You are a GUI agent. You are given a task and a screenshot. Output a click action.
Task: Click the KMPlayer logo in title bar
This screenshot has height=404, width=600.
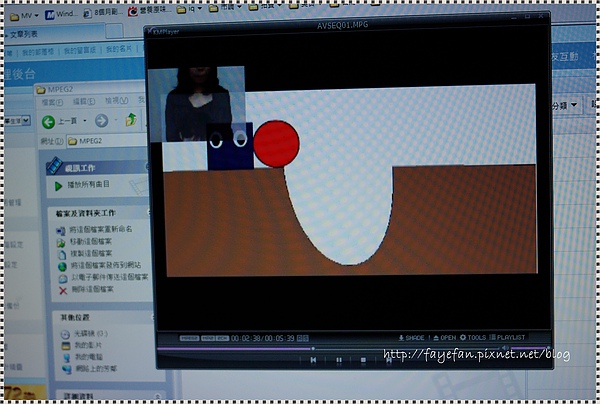[x=163, y=31]
